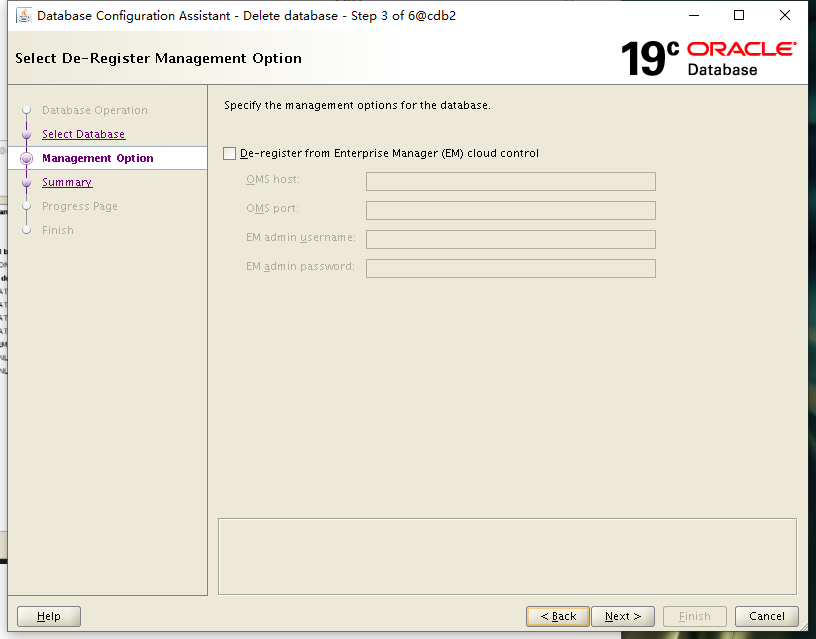Click the OMS port input field
The width and height of the screenshot is (816, 639).
click(x=511, y=211)
